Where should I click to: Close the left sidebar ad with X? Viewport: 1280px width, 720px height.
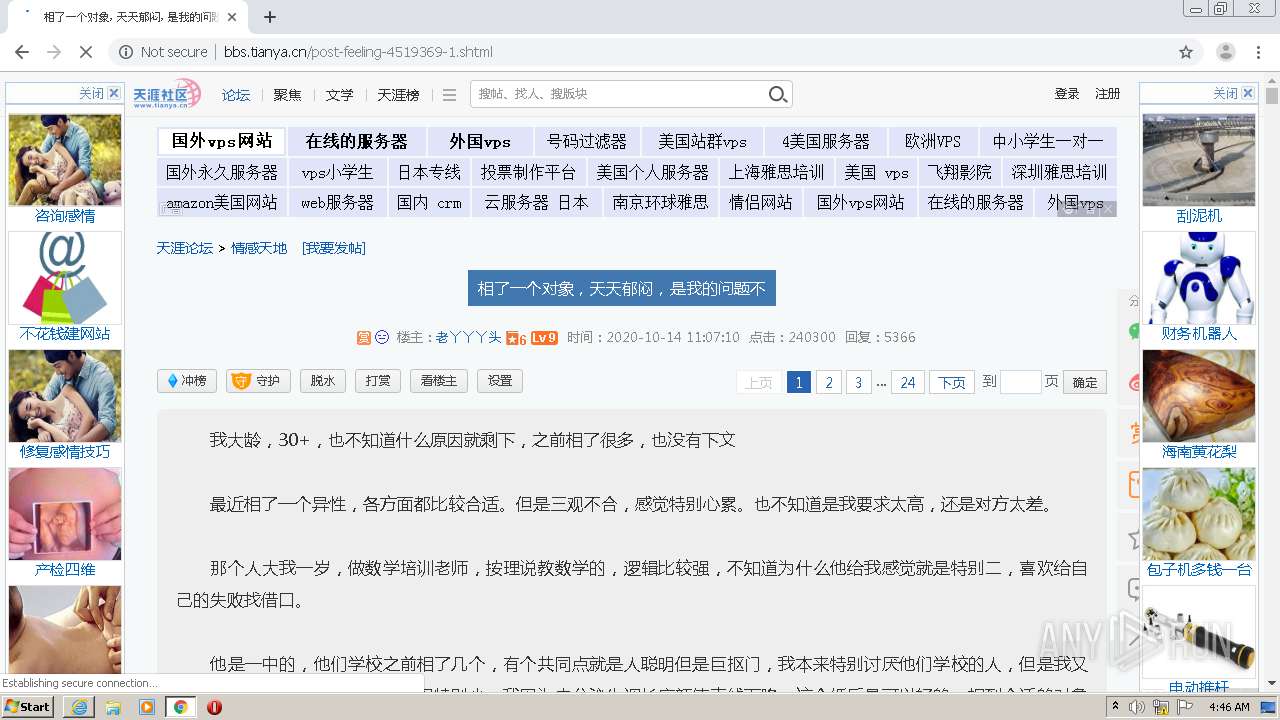[114, 93]
